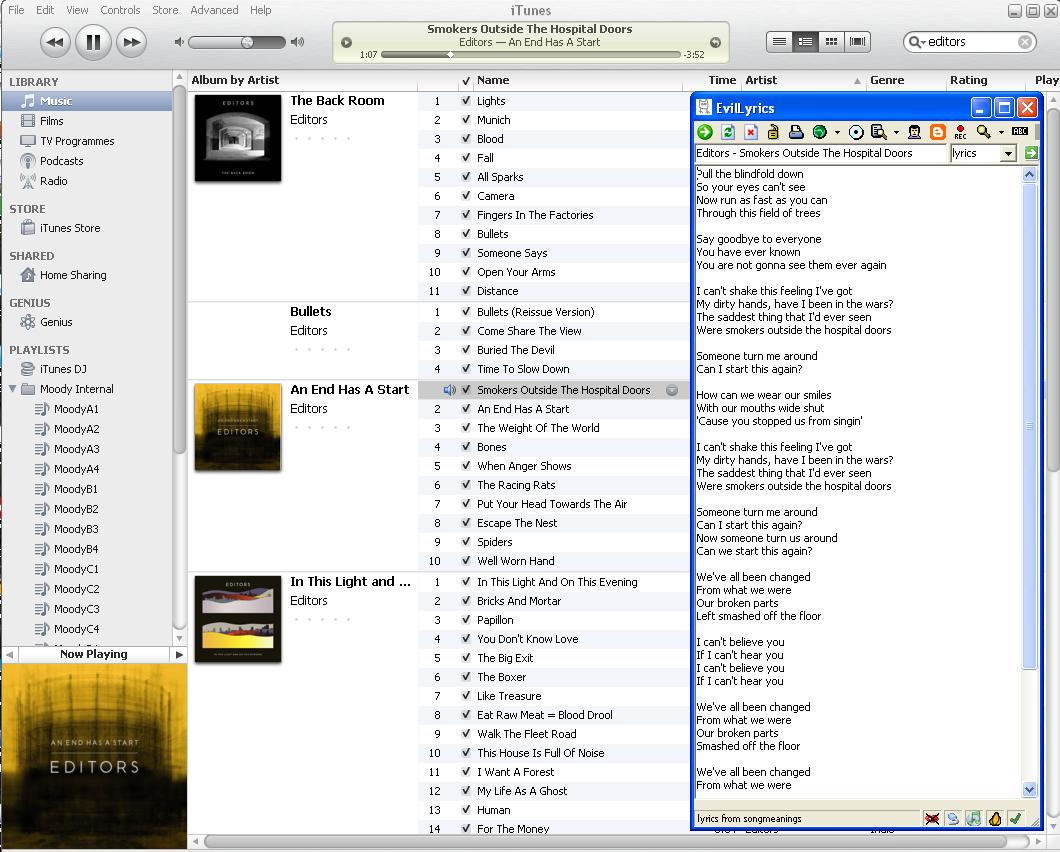Screen dimensions: 1060x852
Task: Open the Advanced menu
Action: pos(214,9)
